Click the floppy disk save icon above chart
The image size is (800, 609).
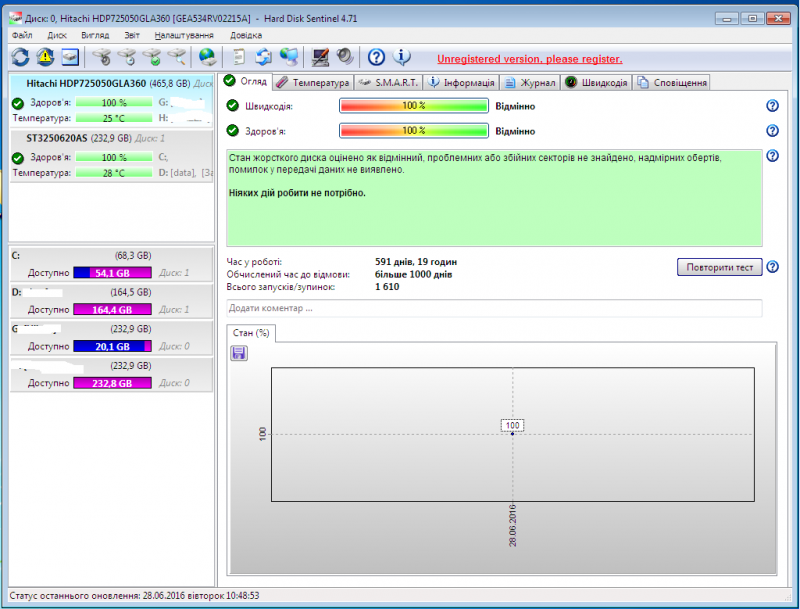pos(239,353)
